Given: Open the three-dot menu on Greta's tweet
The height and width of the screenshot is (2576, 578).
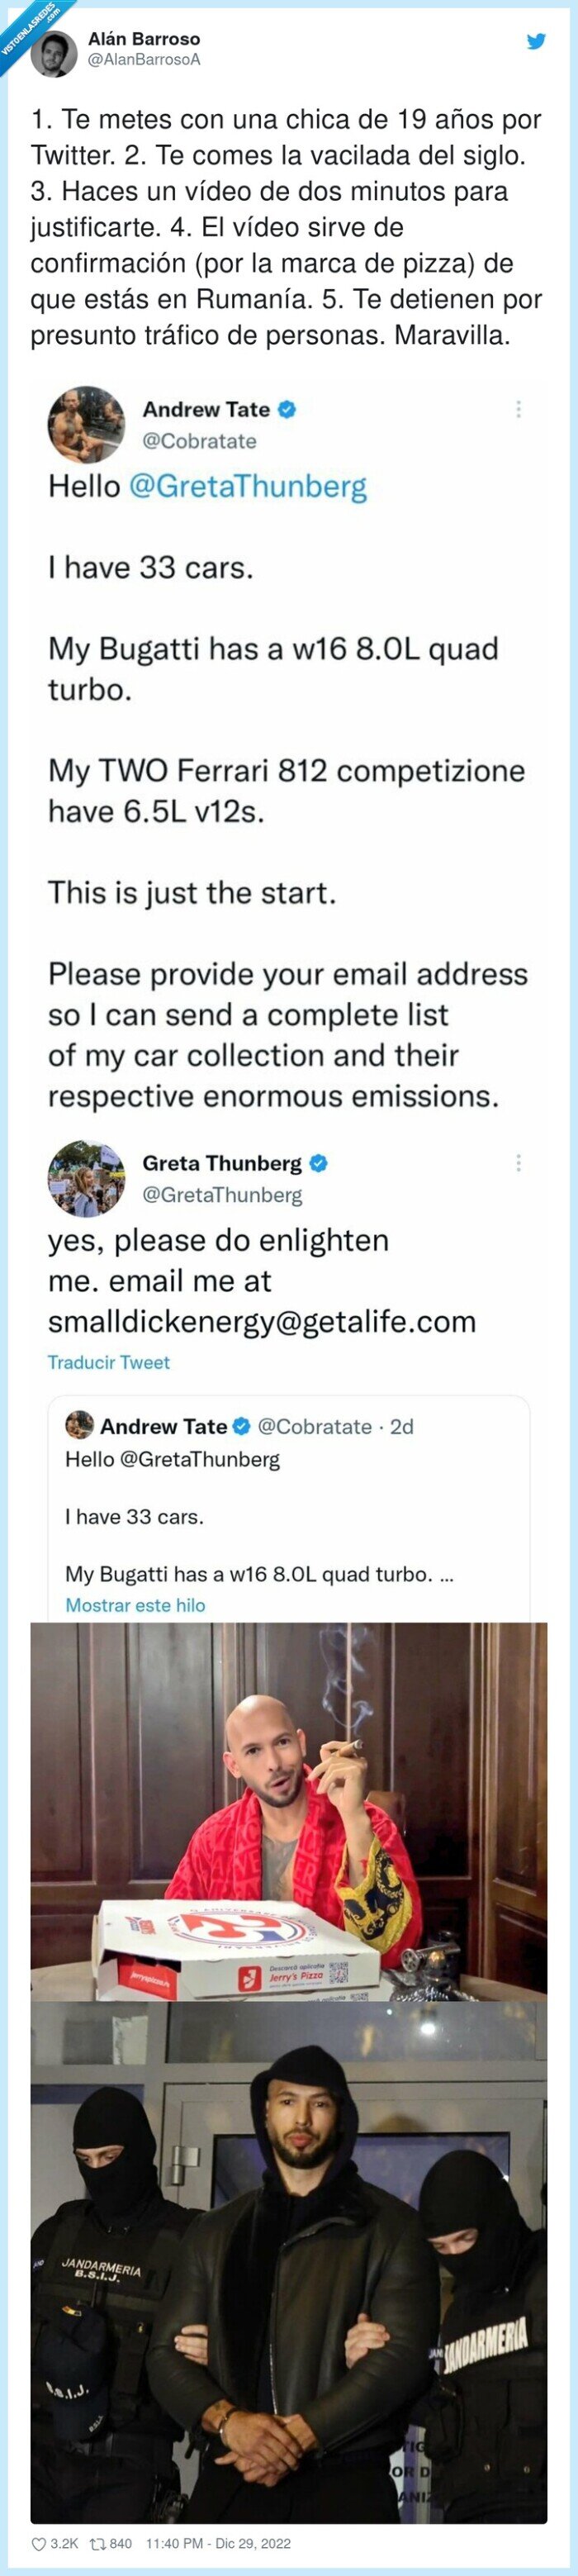Looking at the screenshot, I should pos(518,1163).
